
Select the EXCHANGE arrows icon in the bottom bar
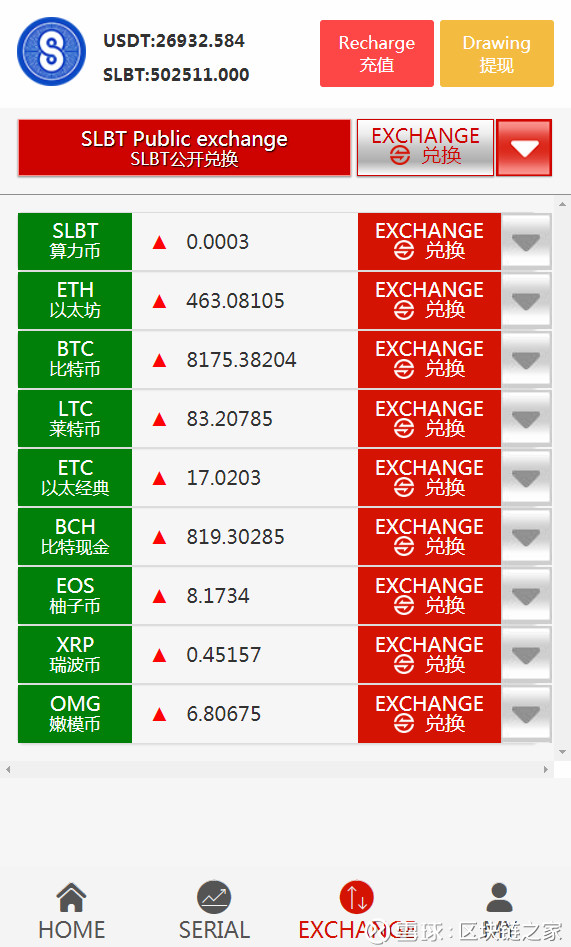(x=356, y=897)
